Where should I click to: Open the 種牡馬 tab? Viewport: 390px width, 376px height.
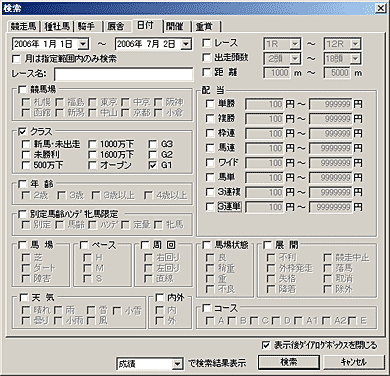point(57,26)
